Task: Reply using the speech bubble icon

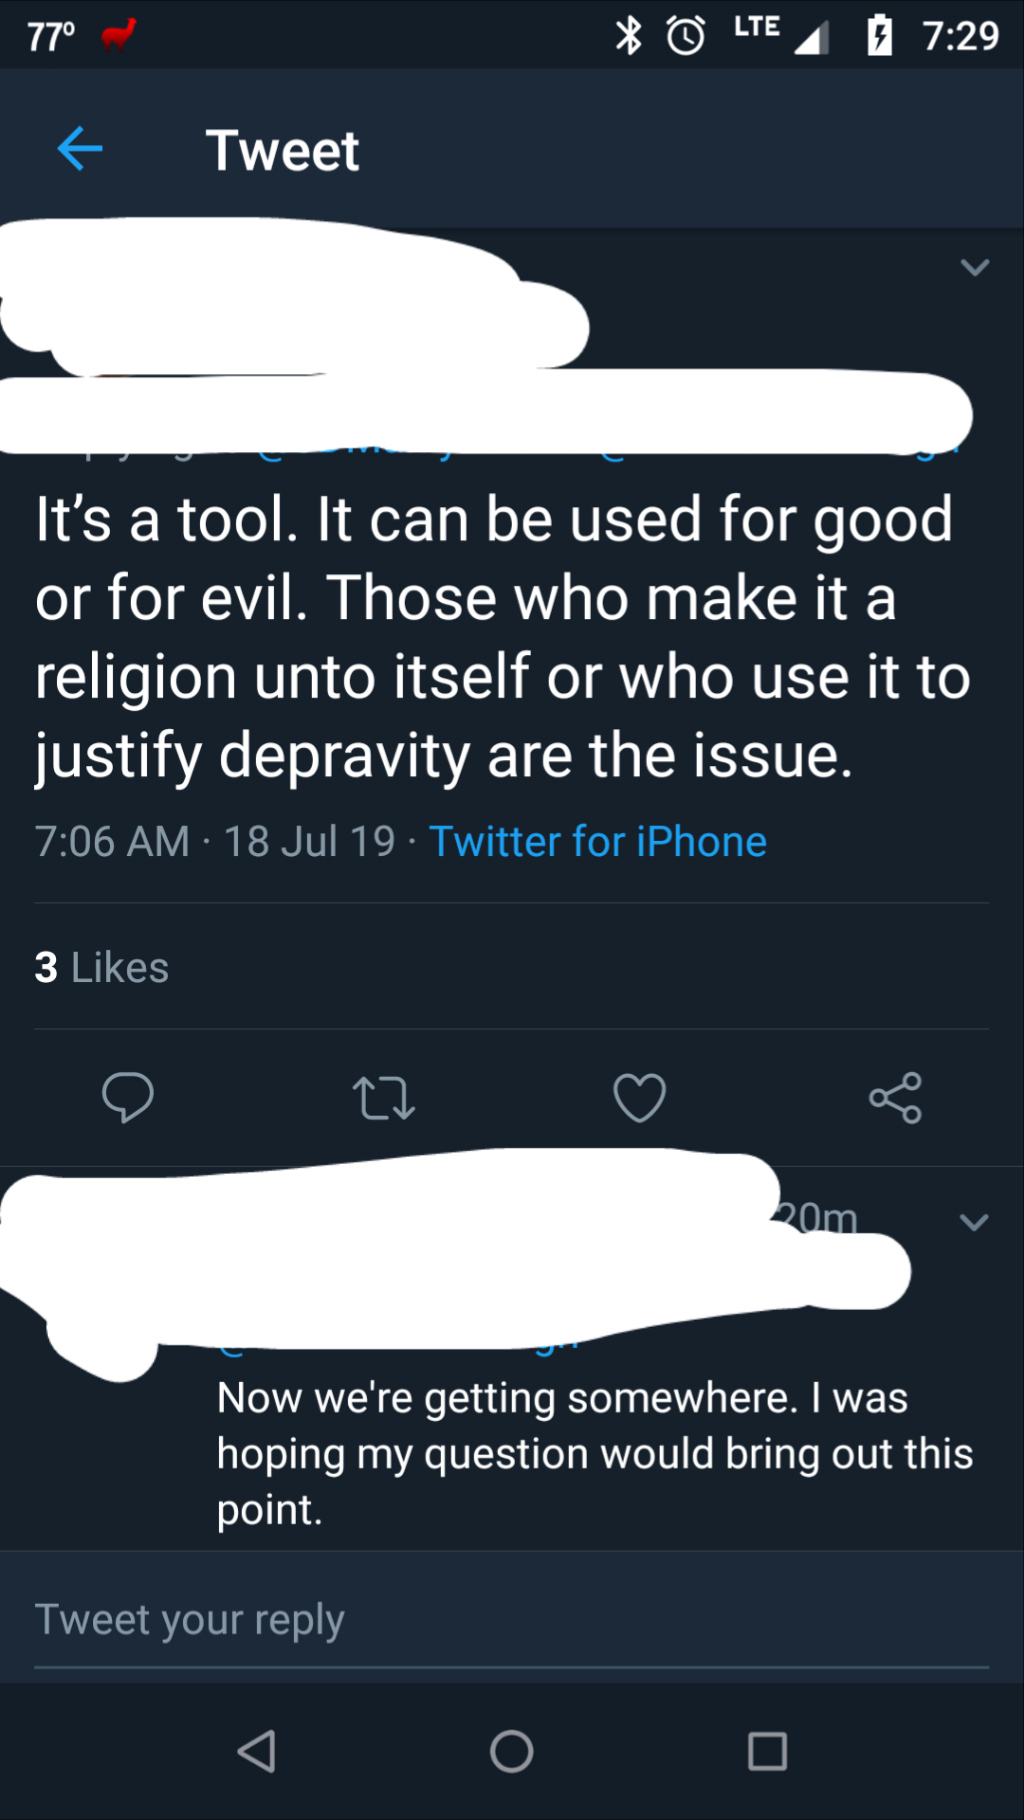Action: click(128, 1097)
